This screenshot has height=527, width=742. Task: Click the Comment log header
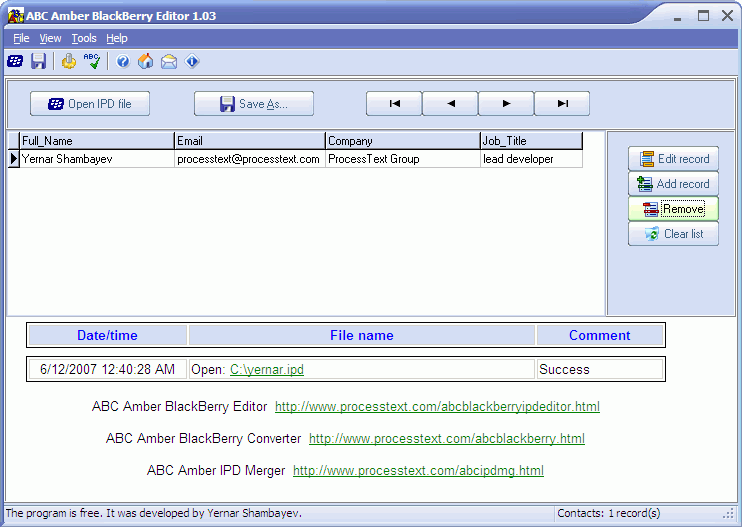(600, 335)
